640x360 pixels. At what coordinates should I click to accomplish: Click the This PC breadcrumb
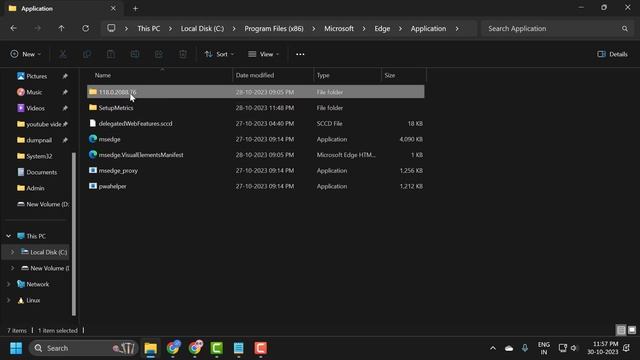149,29
